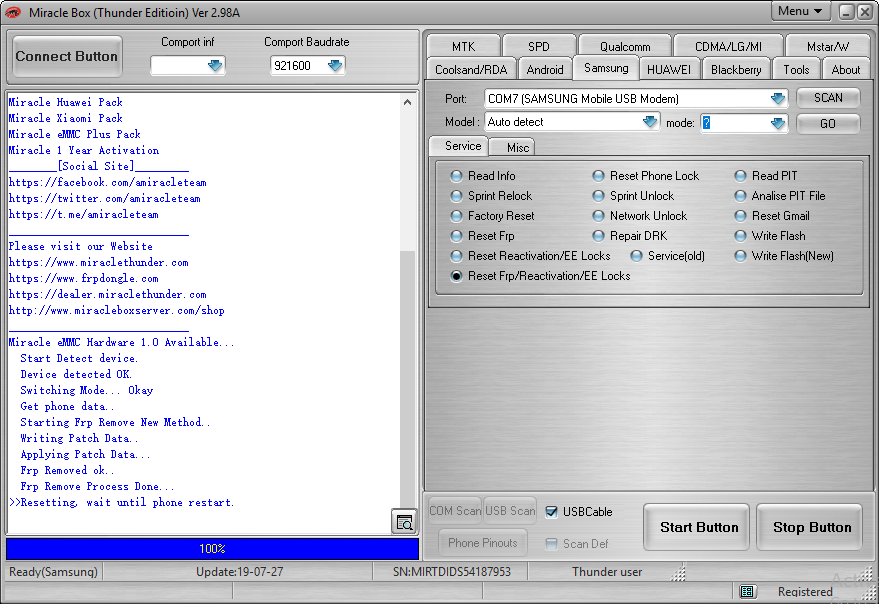Switch to the Blackberry tab
The width and height of the screenshot is (879, 604).
coord(736,70)
